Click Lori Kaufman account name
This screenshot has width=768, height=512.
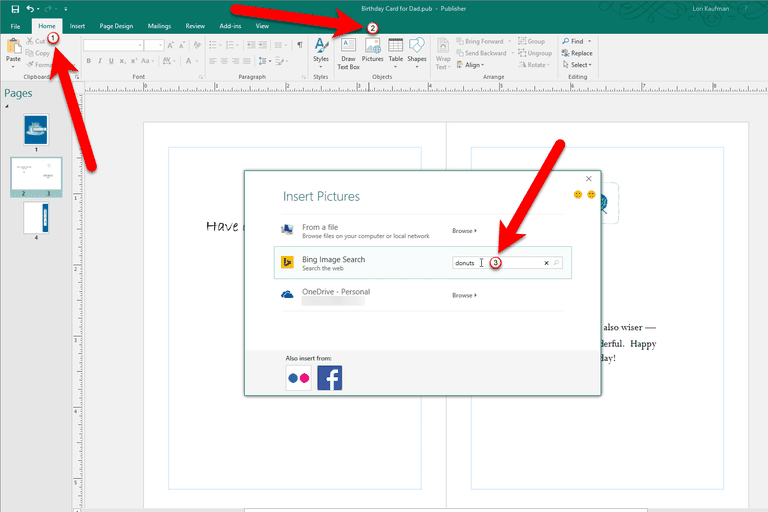pyautogui.click(x=711, y=9)
